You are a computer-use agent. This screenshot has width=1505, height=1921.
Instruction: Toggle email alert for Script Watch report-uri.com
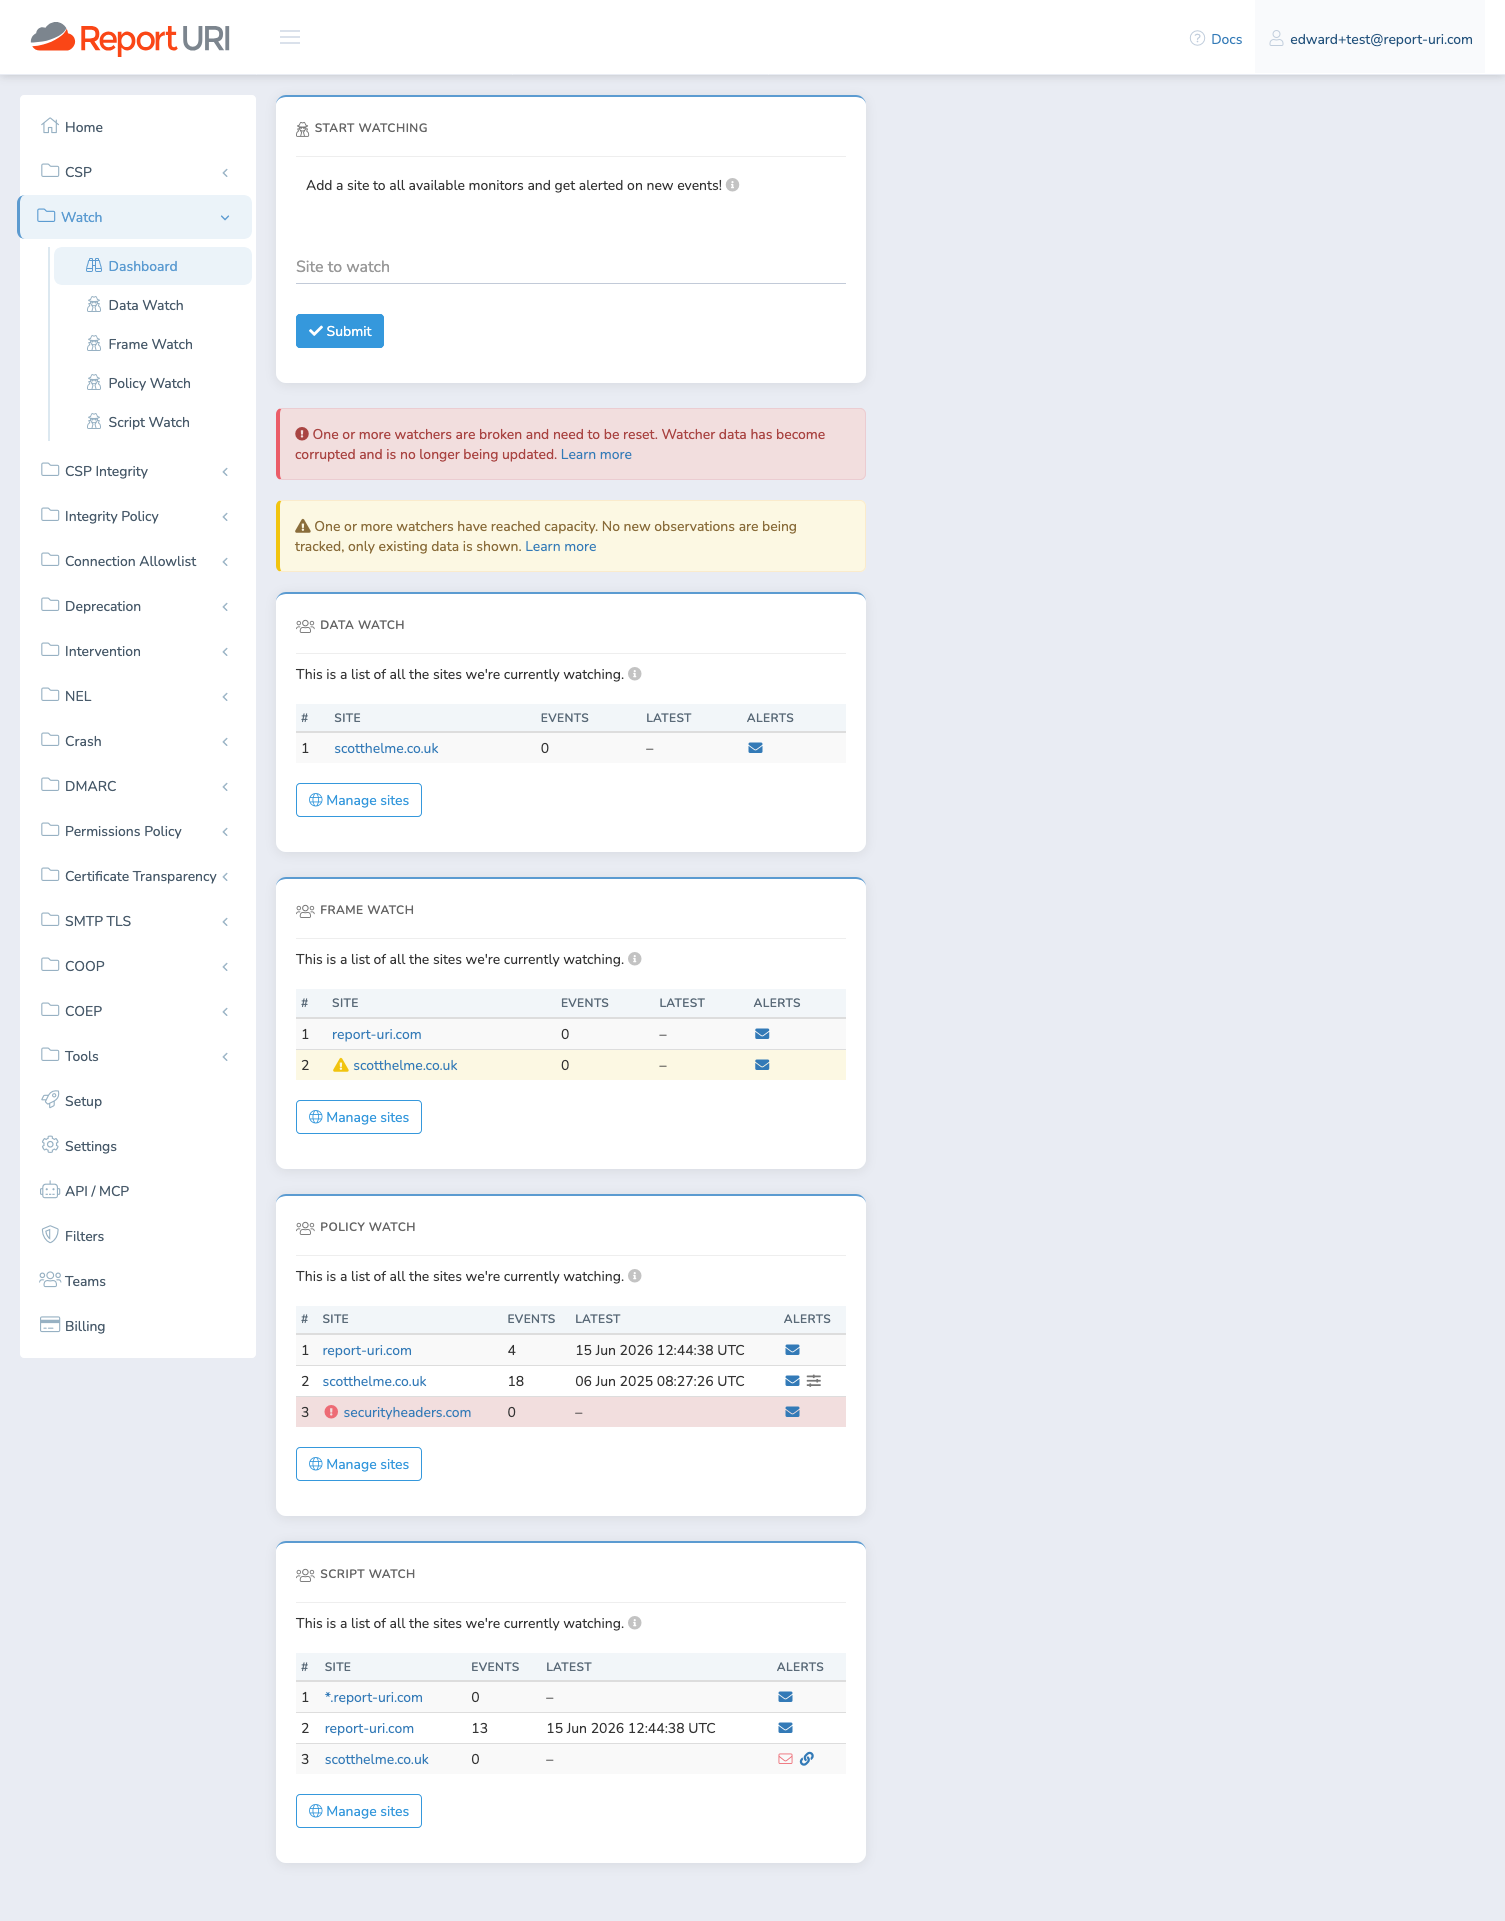pos(786,1728)
